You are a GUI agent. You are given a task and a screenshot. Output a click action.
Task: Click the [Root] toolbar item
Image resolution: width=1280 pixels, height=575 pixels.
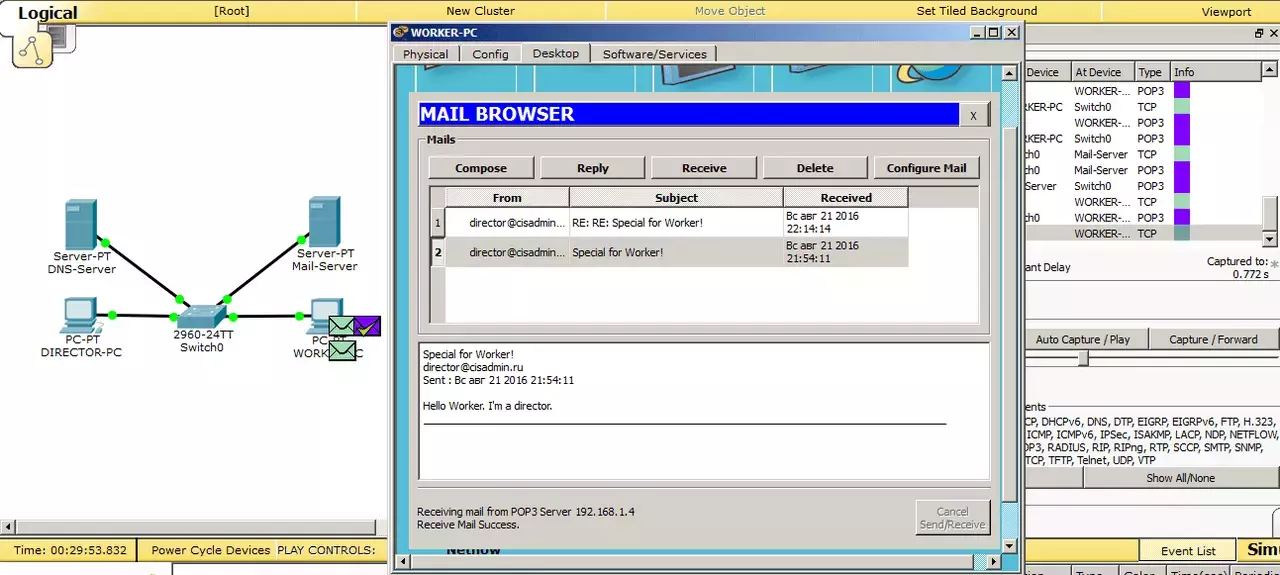coord(232,11)
